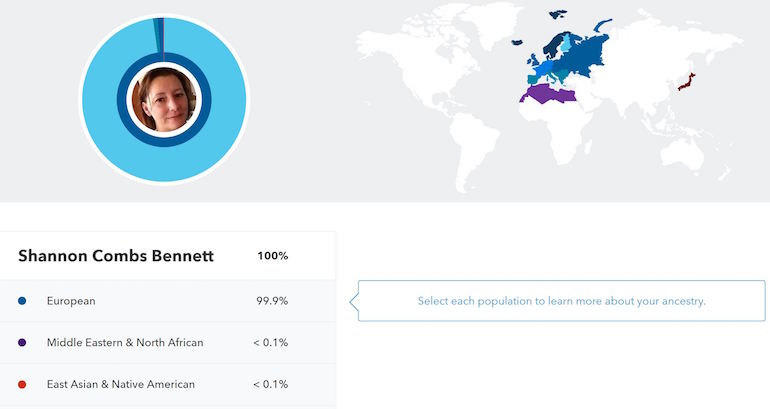Click the purple North Africa region on the map

click(548, 95)
